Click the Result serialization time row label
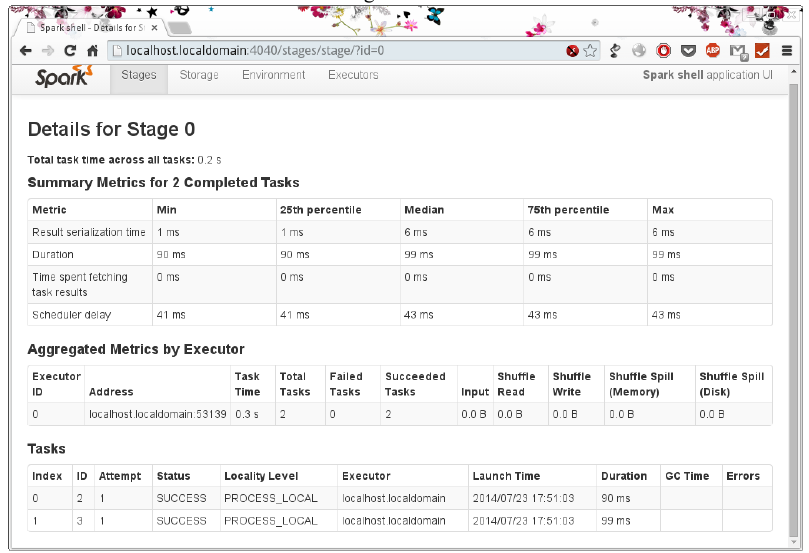809x553 pixels. (89, 232)
